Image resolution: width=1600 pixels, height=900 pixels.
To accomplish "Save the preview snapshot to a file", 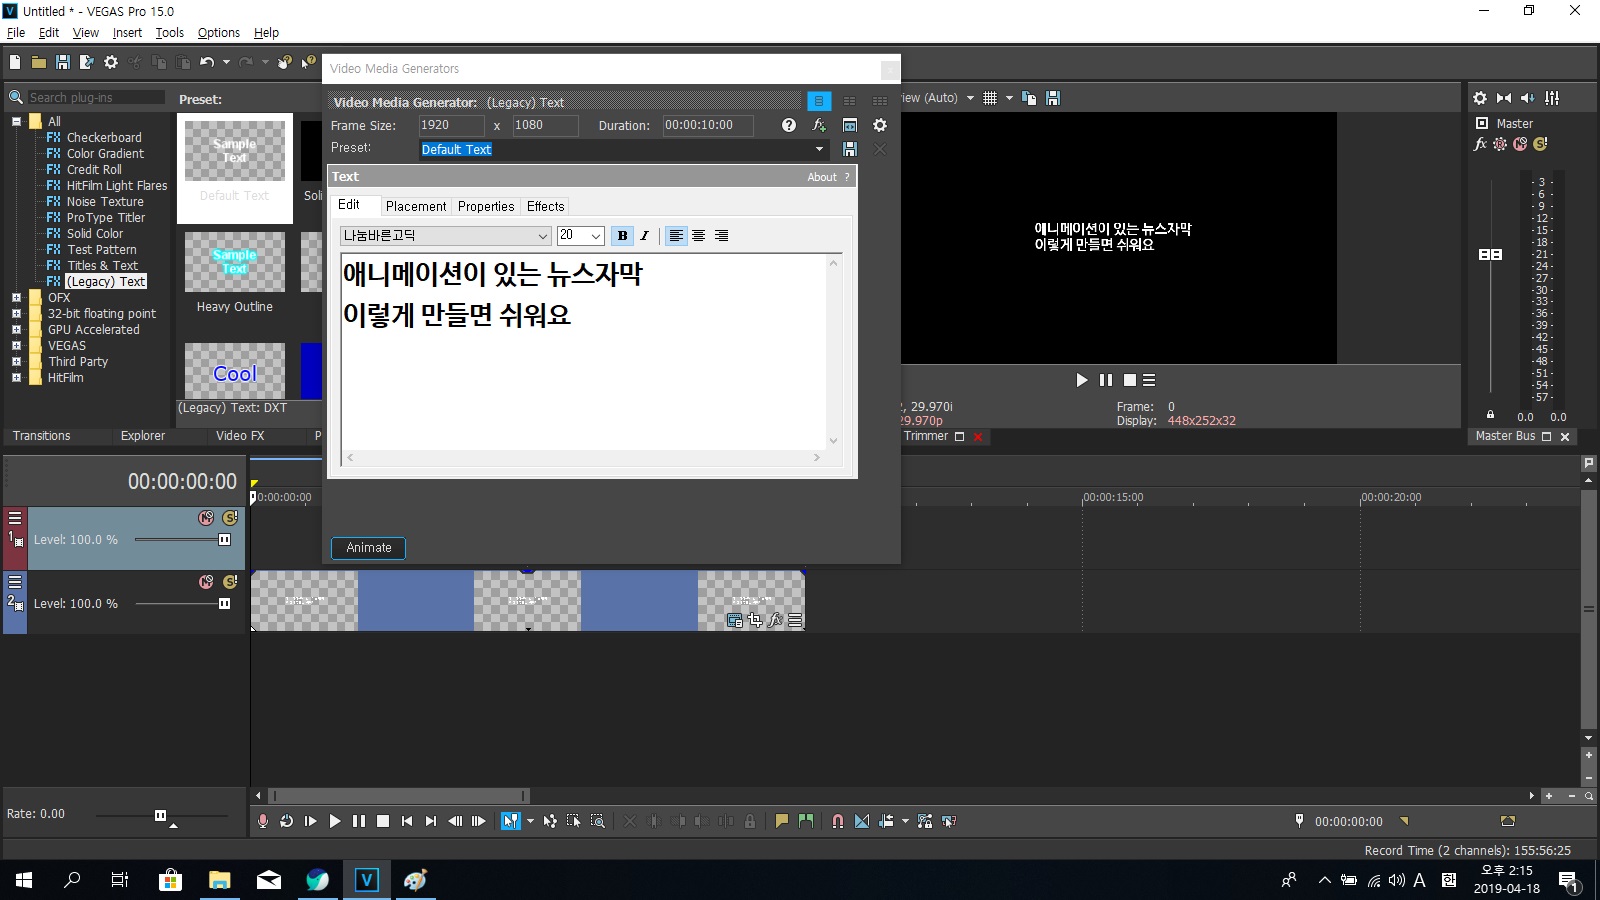I will point(1053,98).
